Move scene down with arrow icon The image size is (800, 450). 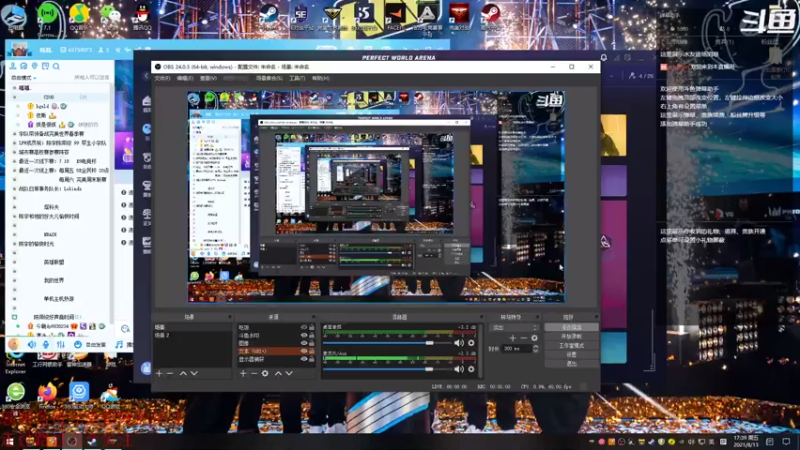tap(194, 373)
